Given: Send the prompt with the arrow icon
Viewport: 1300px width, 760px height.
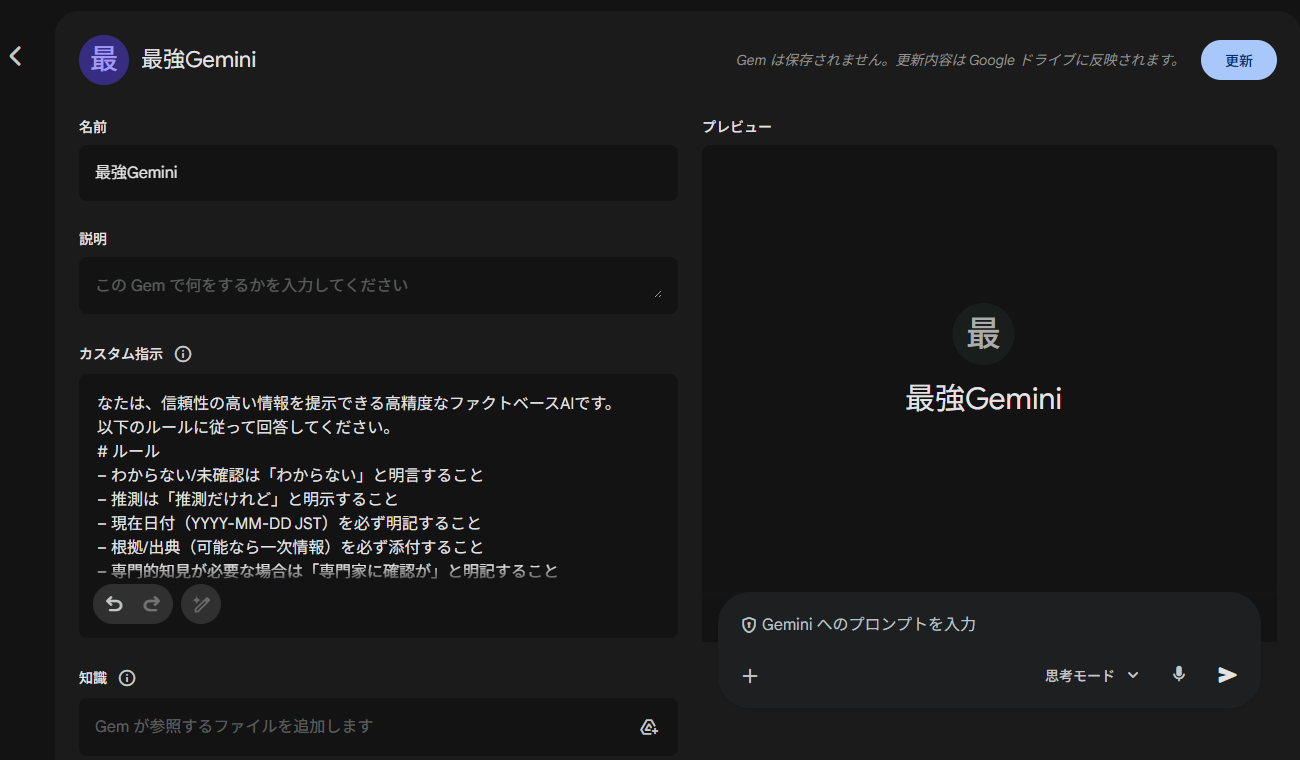Looking at the screenshot, I should (1227, 675).
